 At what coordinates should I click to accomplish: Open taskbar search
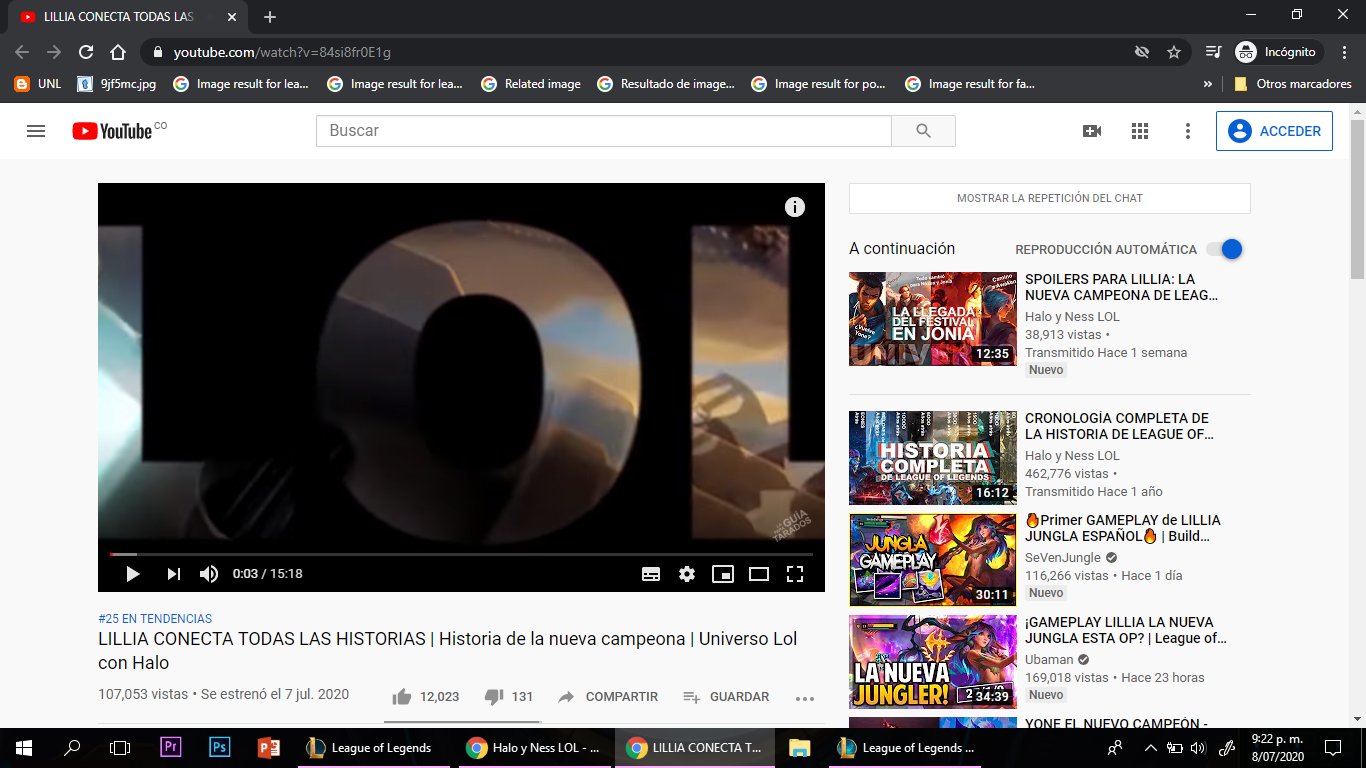[72, 747]
